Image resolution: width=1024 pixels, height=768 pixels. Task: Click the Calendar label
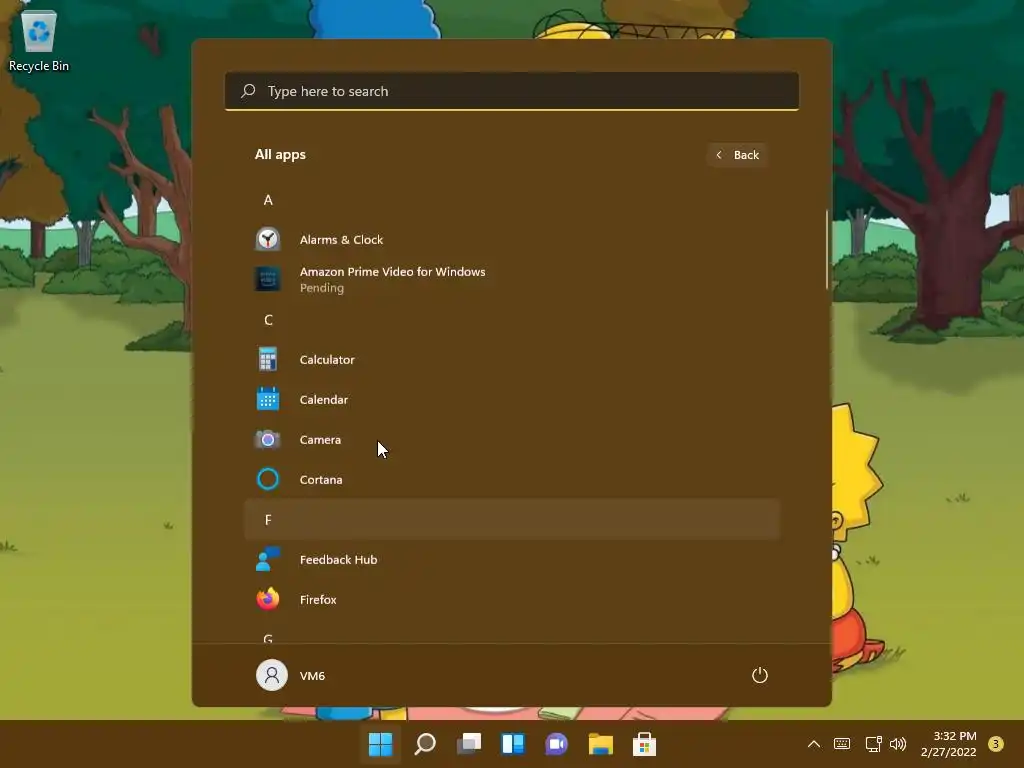(x=323, y=399)
